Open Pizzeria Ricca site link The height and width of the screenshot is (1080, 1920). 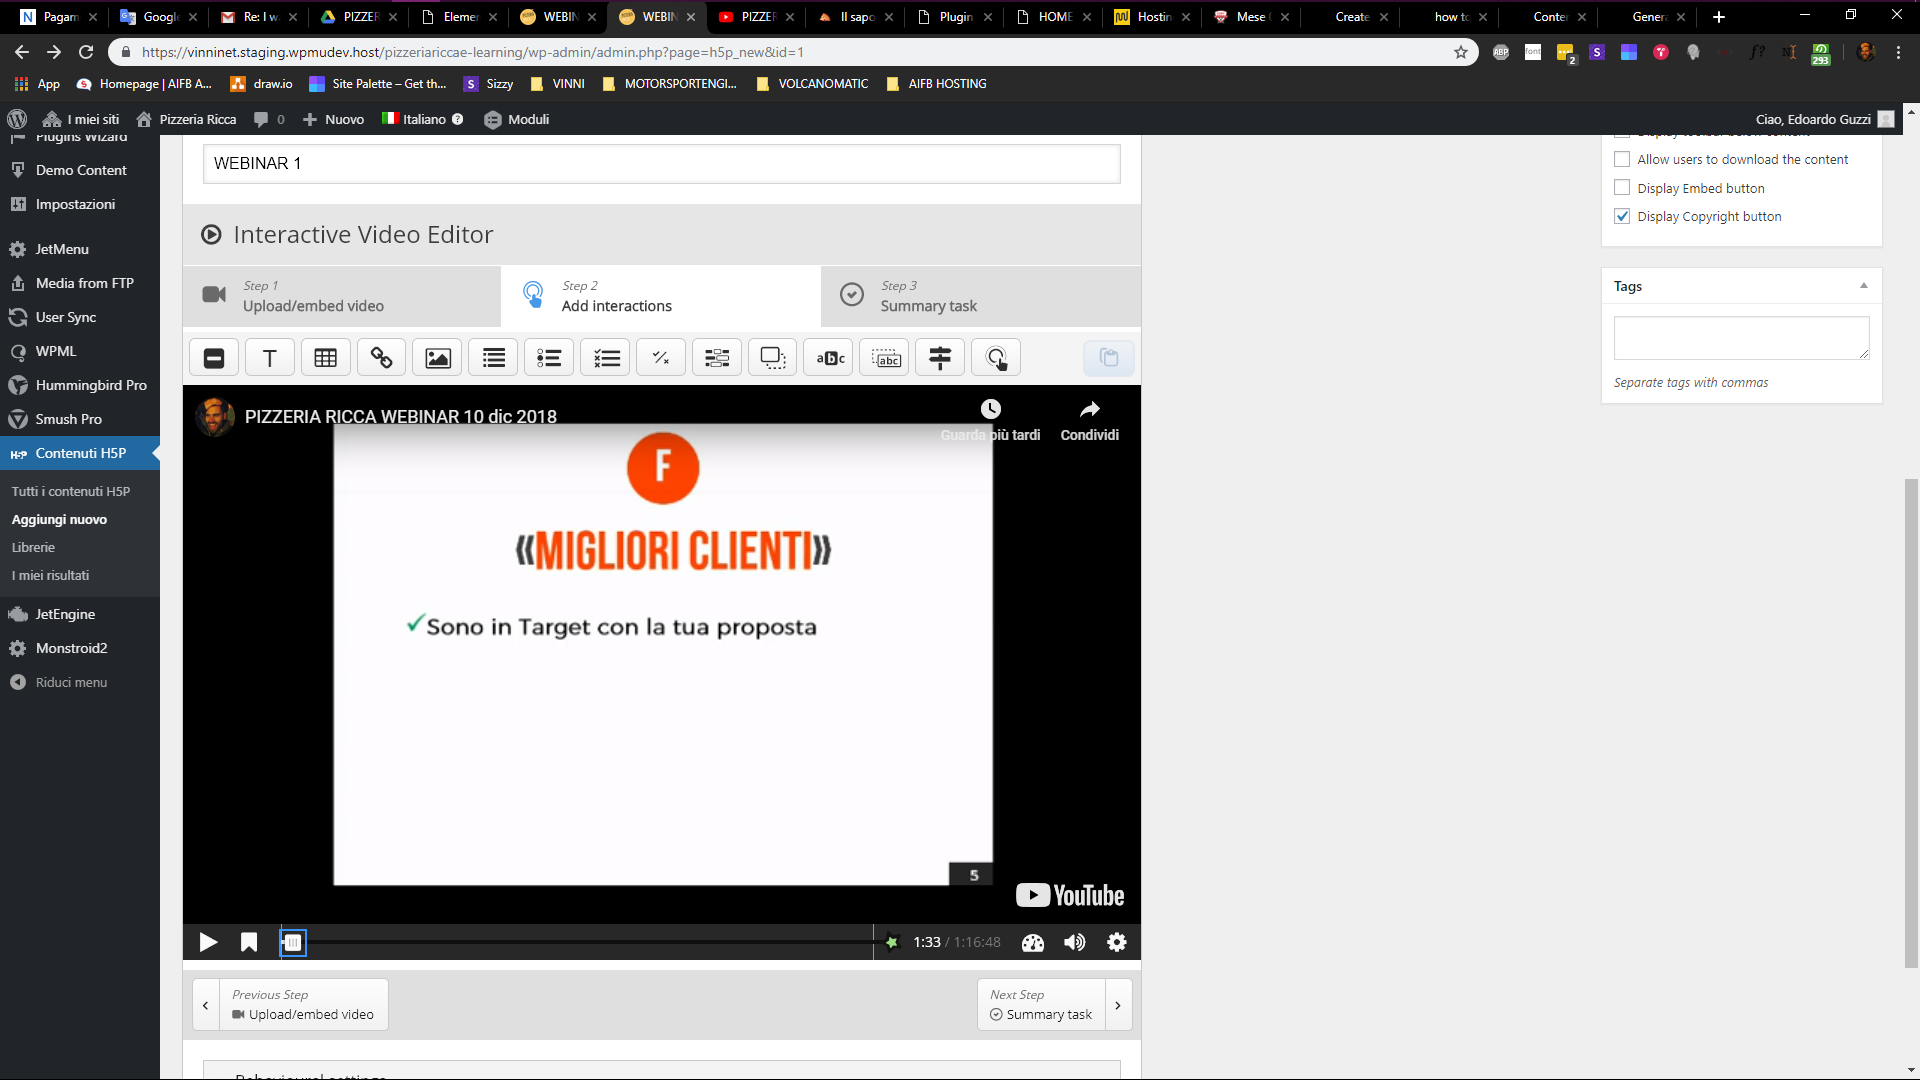pyautogui.click(x=187, y=119)
